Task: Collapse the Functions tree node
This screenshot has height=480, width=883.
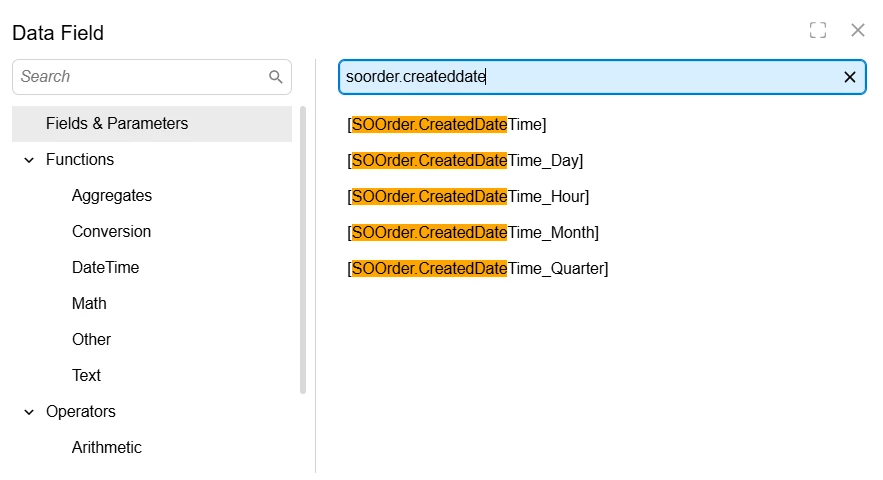Action: 29,160
